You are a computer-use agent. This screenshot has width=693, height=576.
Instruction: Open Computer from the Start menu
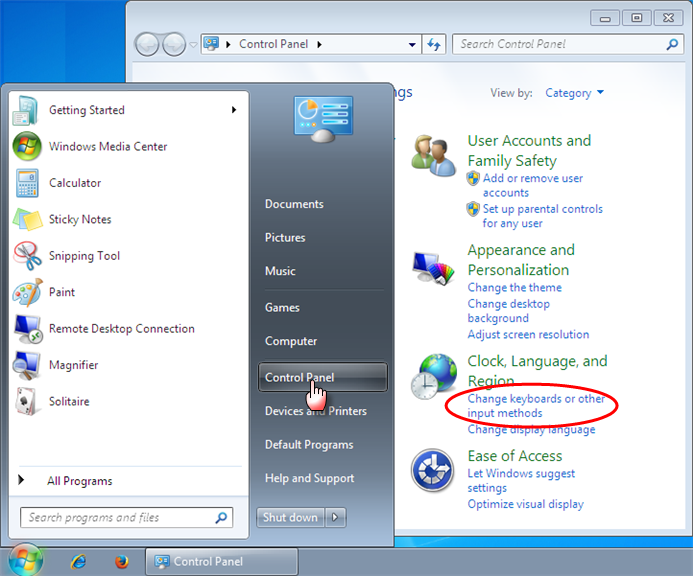coord(291,341)
